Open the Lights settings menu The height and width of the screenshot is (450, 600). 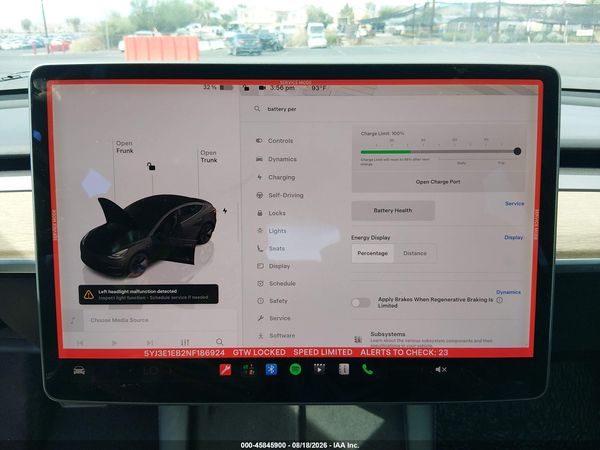tap(272, 231)
